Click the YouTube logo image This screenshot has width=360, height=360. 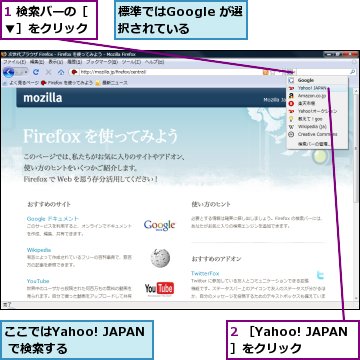click(x=159, y=289)
